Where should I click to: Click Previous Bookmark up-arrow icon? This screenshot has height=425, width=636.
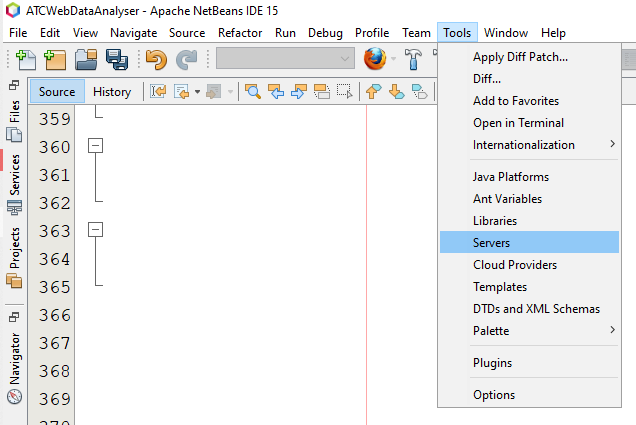point(374,92)
